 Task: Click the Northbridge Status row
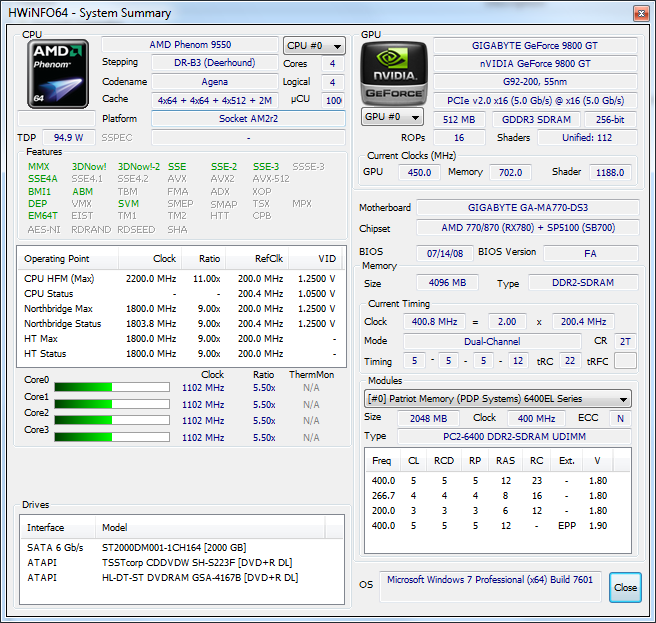point(180,324)
